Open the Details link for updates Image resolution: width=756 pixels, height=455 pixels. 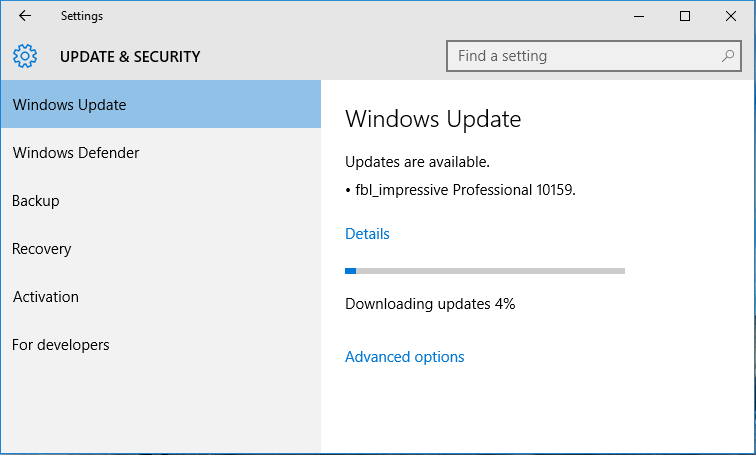coord(367,234)
